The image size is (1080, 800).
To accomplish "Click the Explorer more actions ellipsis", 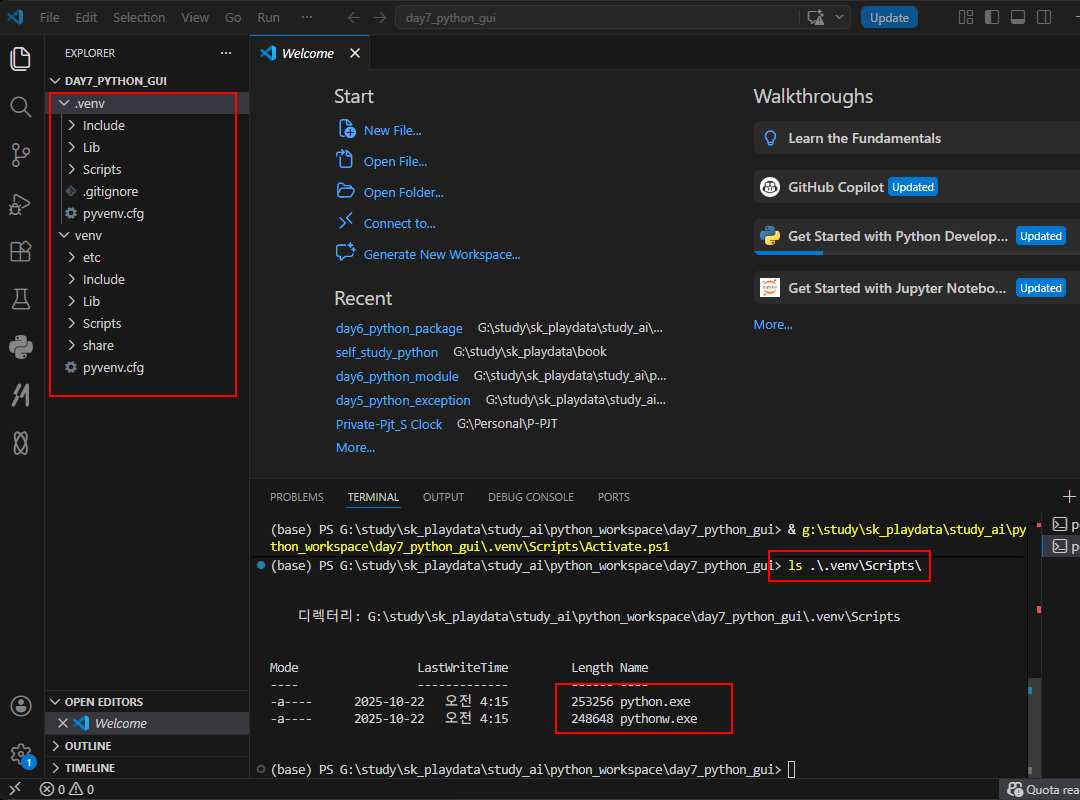I will 226,53.
